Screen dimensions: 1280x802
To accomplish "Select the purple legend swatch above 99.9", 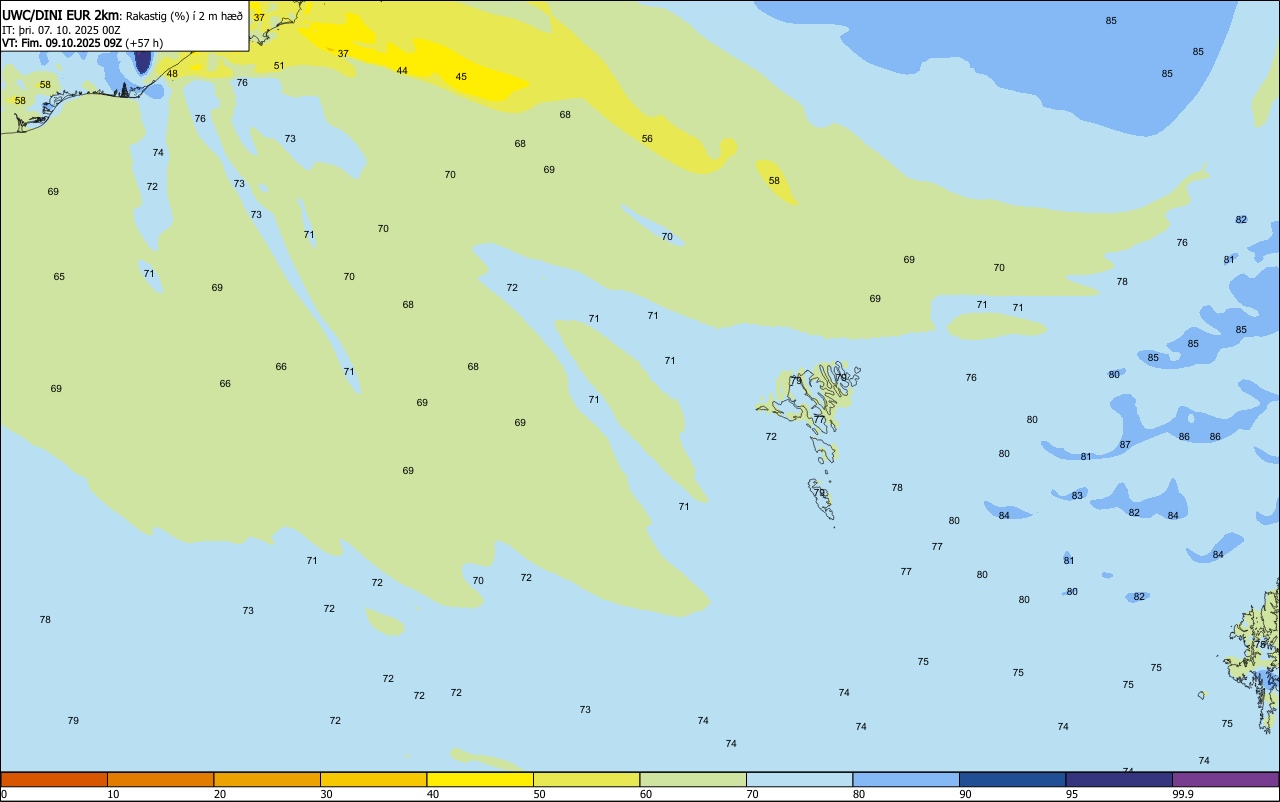I will (1225, 779).
